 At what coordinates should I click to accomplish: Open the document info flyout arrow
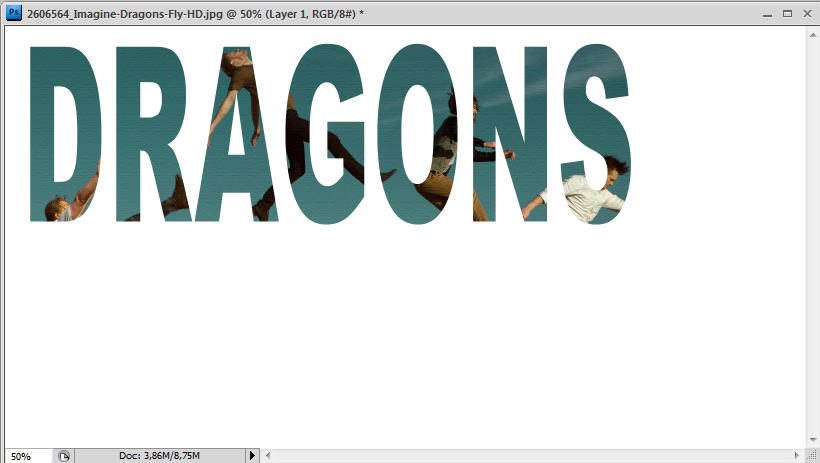[x=252, y=456]
